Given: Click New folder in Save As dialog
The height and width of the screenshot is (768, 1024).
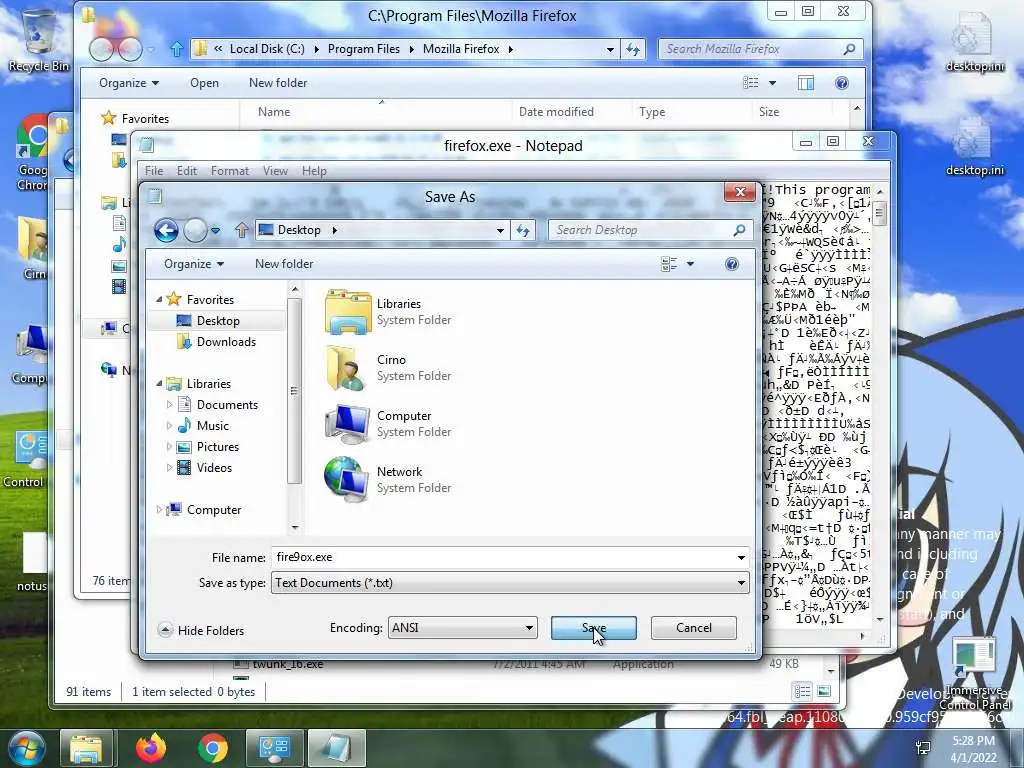Looking at the screenshot, I should [284, 264].
